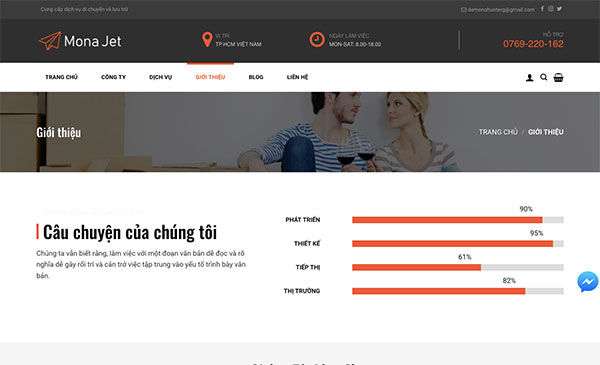Open the Liên hệ menu item
The width and height of the screenshot is (600, 365).
[297, 77]
